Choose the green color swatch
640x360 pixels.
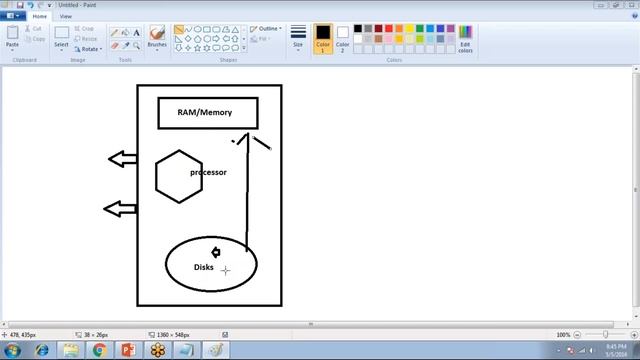tap(420, 28)
